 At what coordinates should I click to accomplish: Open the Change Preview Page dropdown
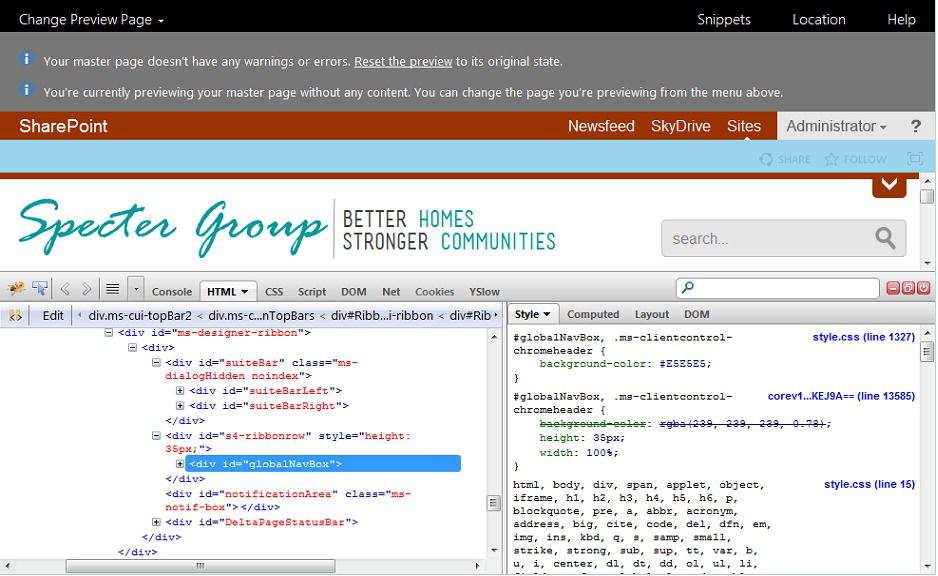tap(91, 20)
